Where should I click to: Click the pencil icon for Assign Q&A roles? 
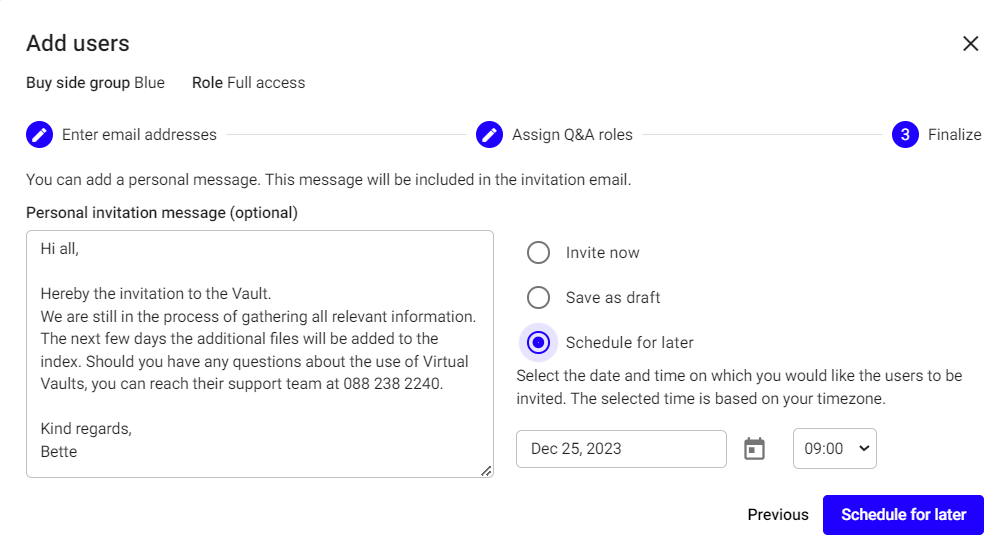click(x=489, y=134)
